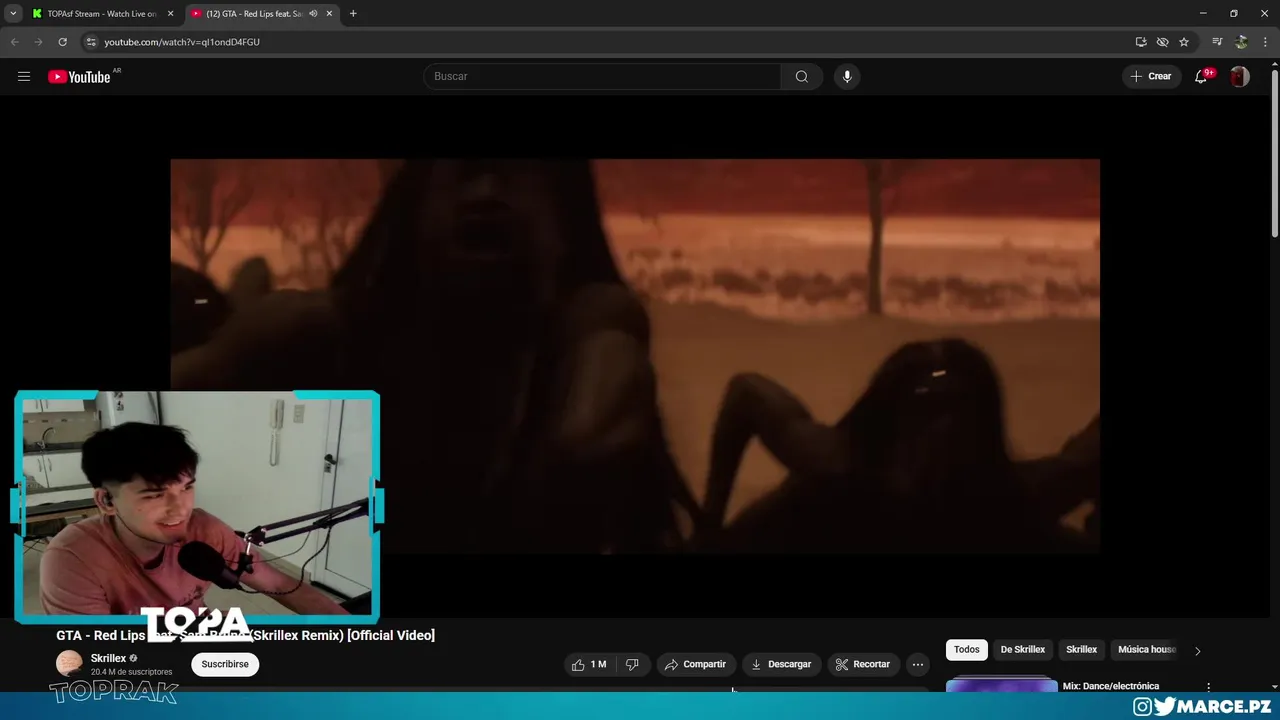The image size is (1280, 720).
Task: Install app icon in address bar
Action: point(1141,42)
